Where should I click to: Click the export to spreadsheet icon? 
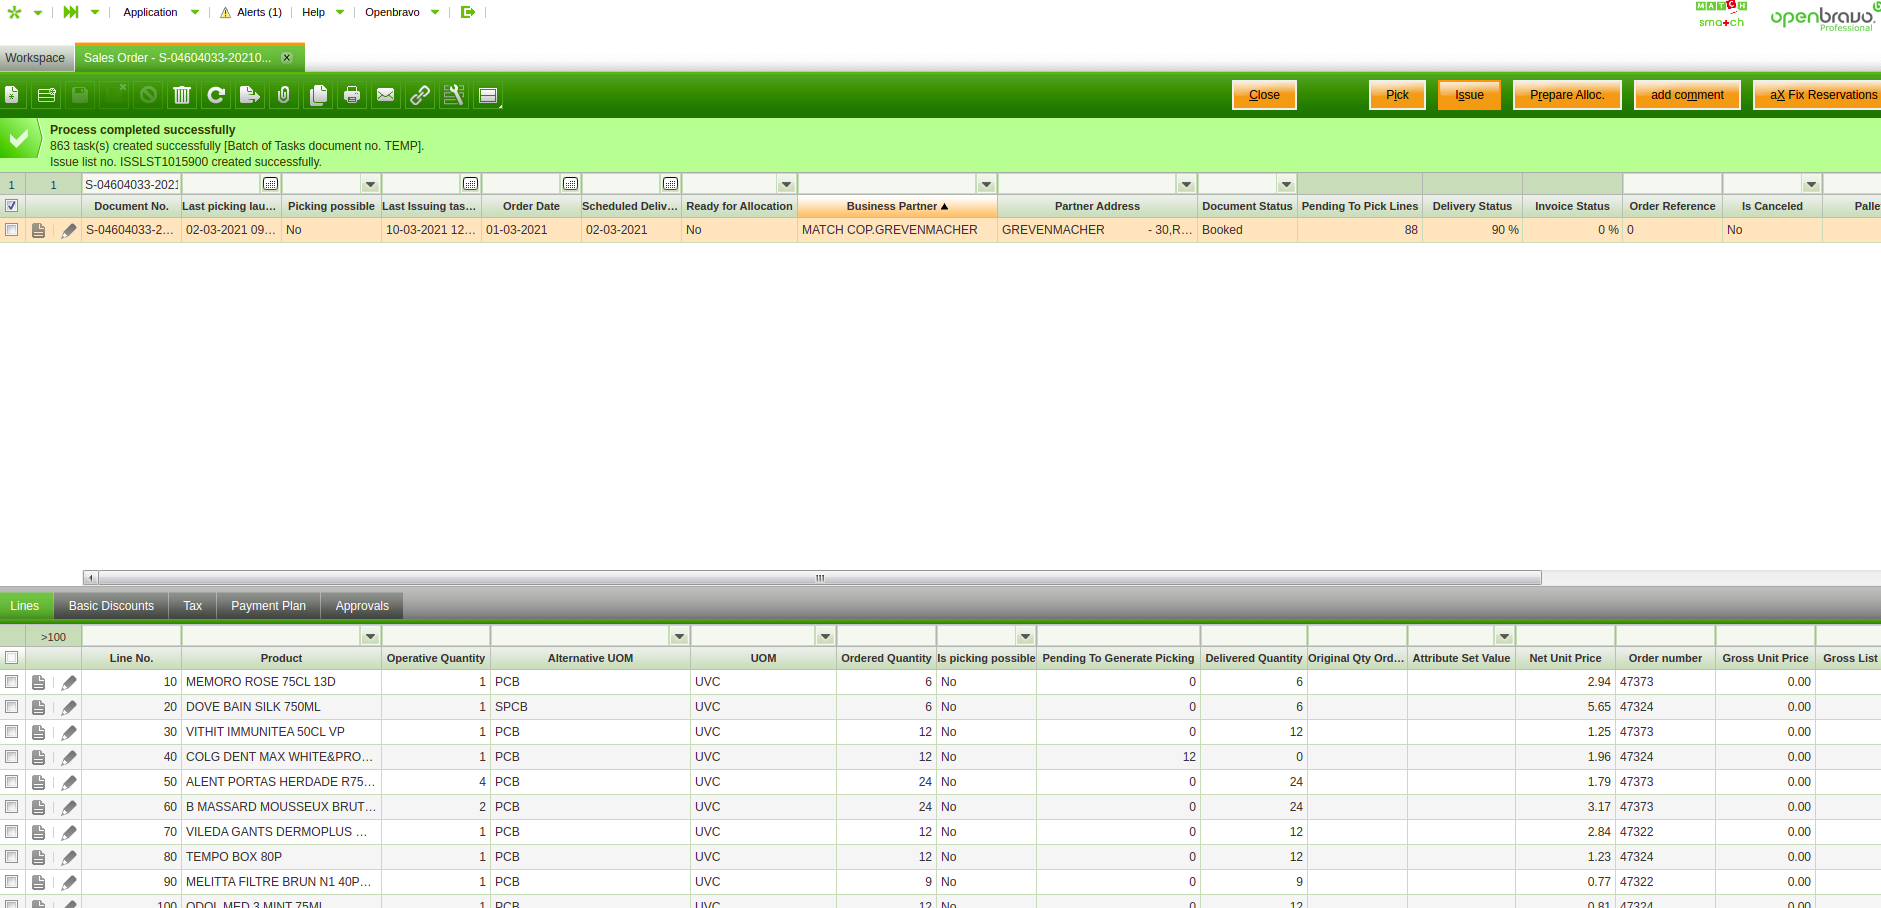(250, 95)
